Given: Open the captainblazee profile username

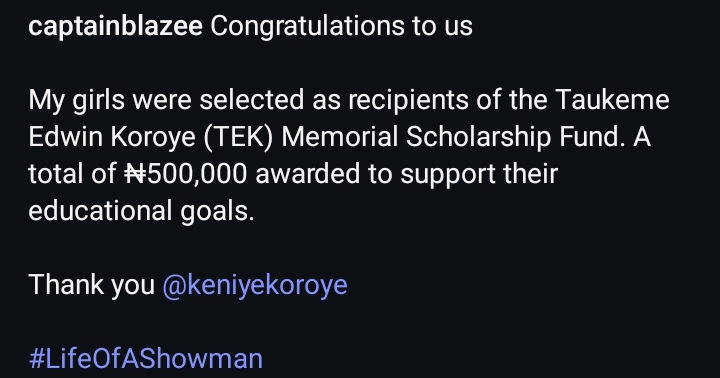Looking at the screenshot, I should tap(115, 26).
